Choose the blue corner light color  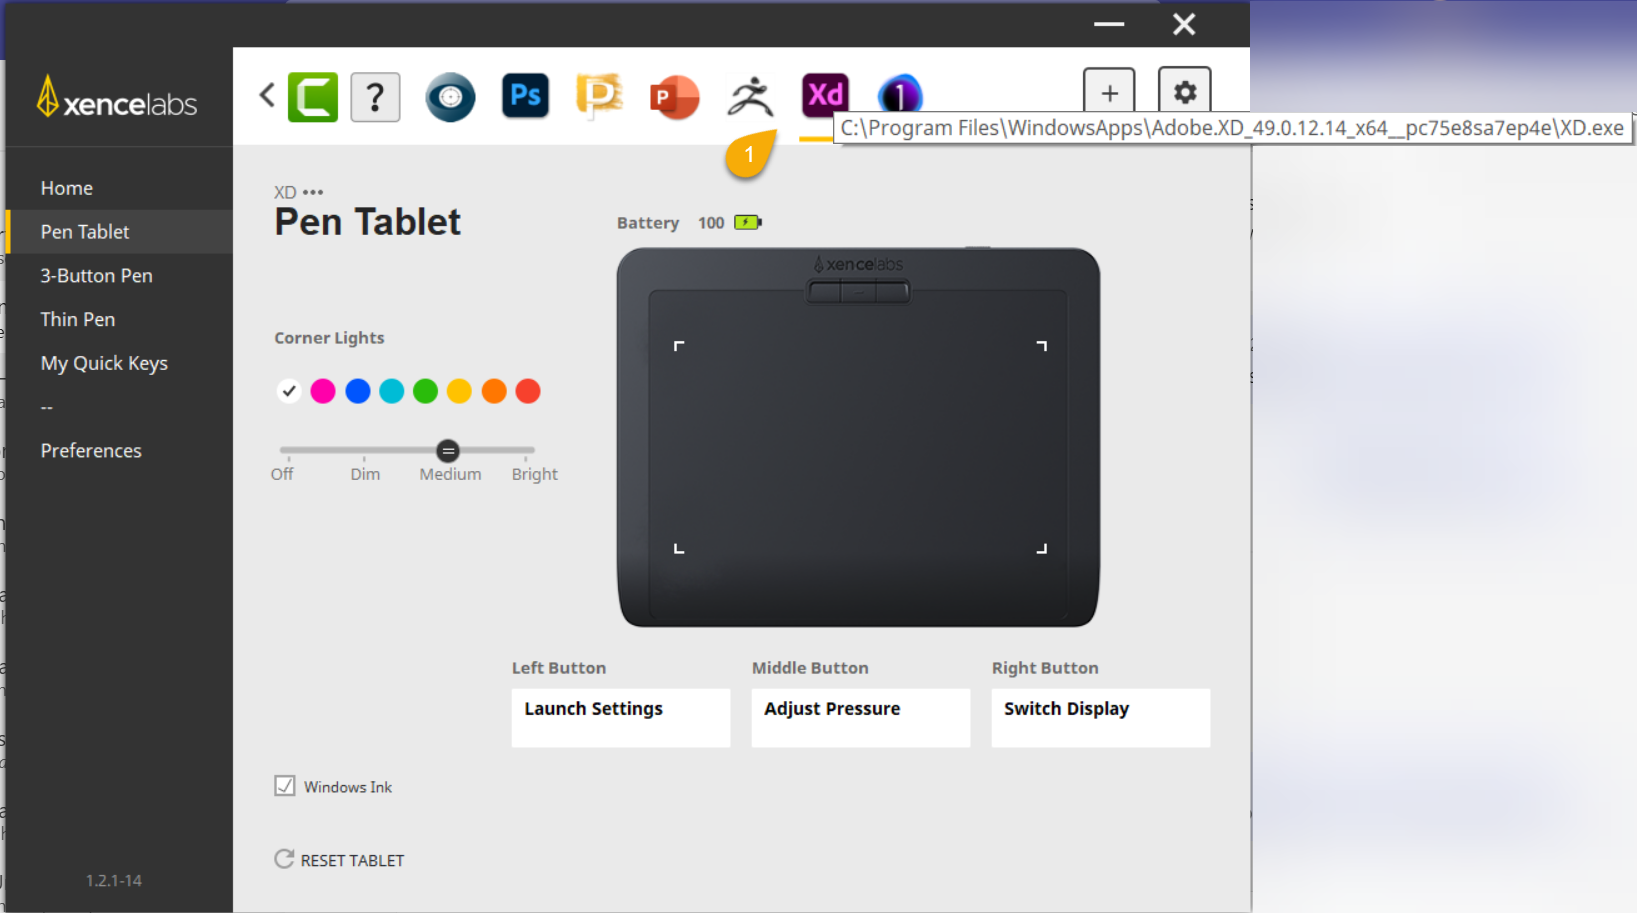coord(357,391)
